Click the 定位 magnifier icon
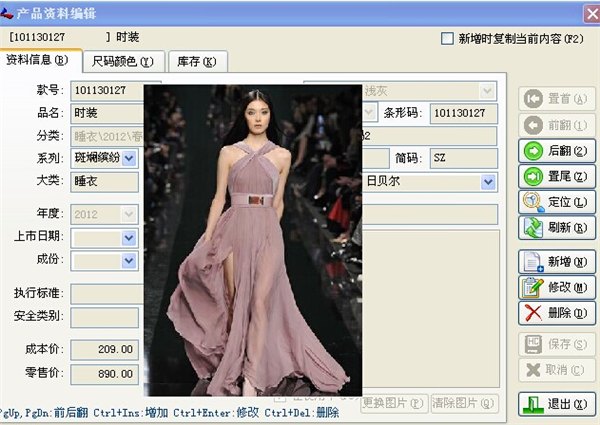This screenshot has height=425, width=600. tap(533, 202)
